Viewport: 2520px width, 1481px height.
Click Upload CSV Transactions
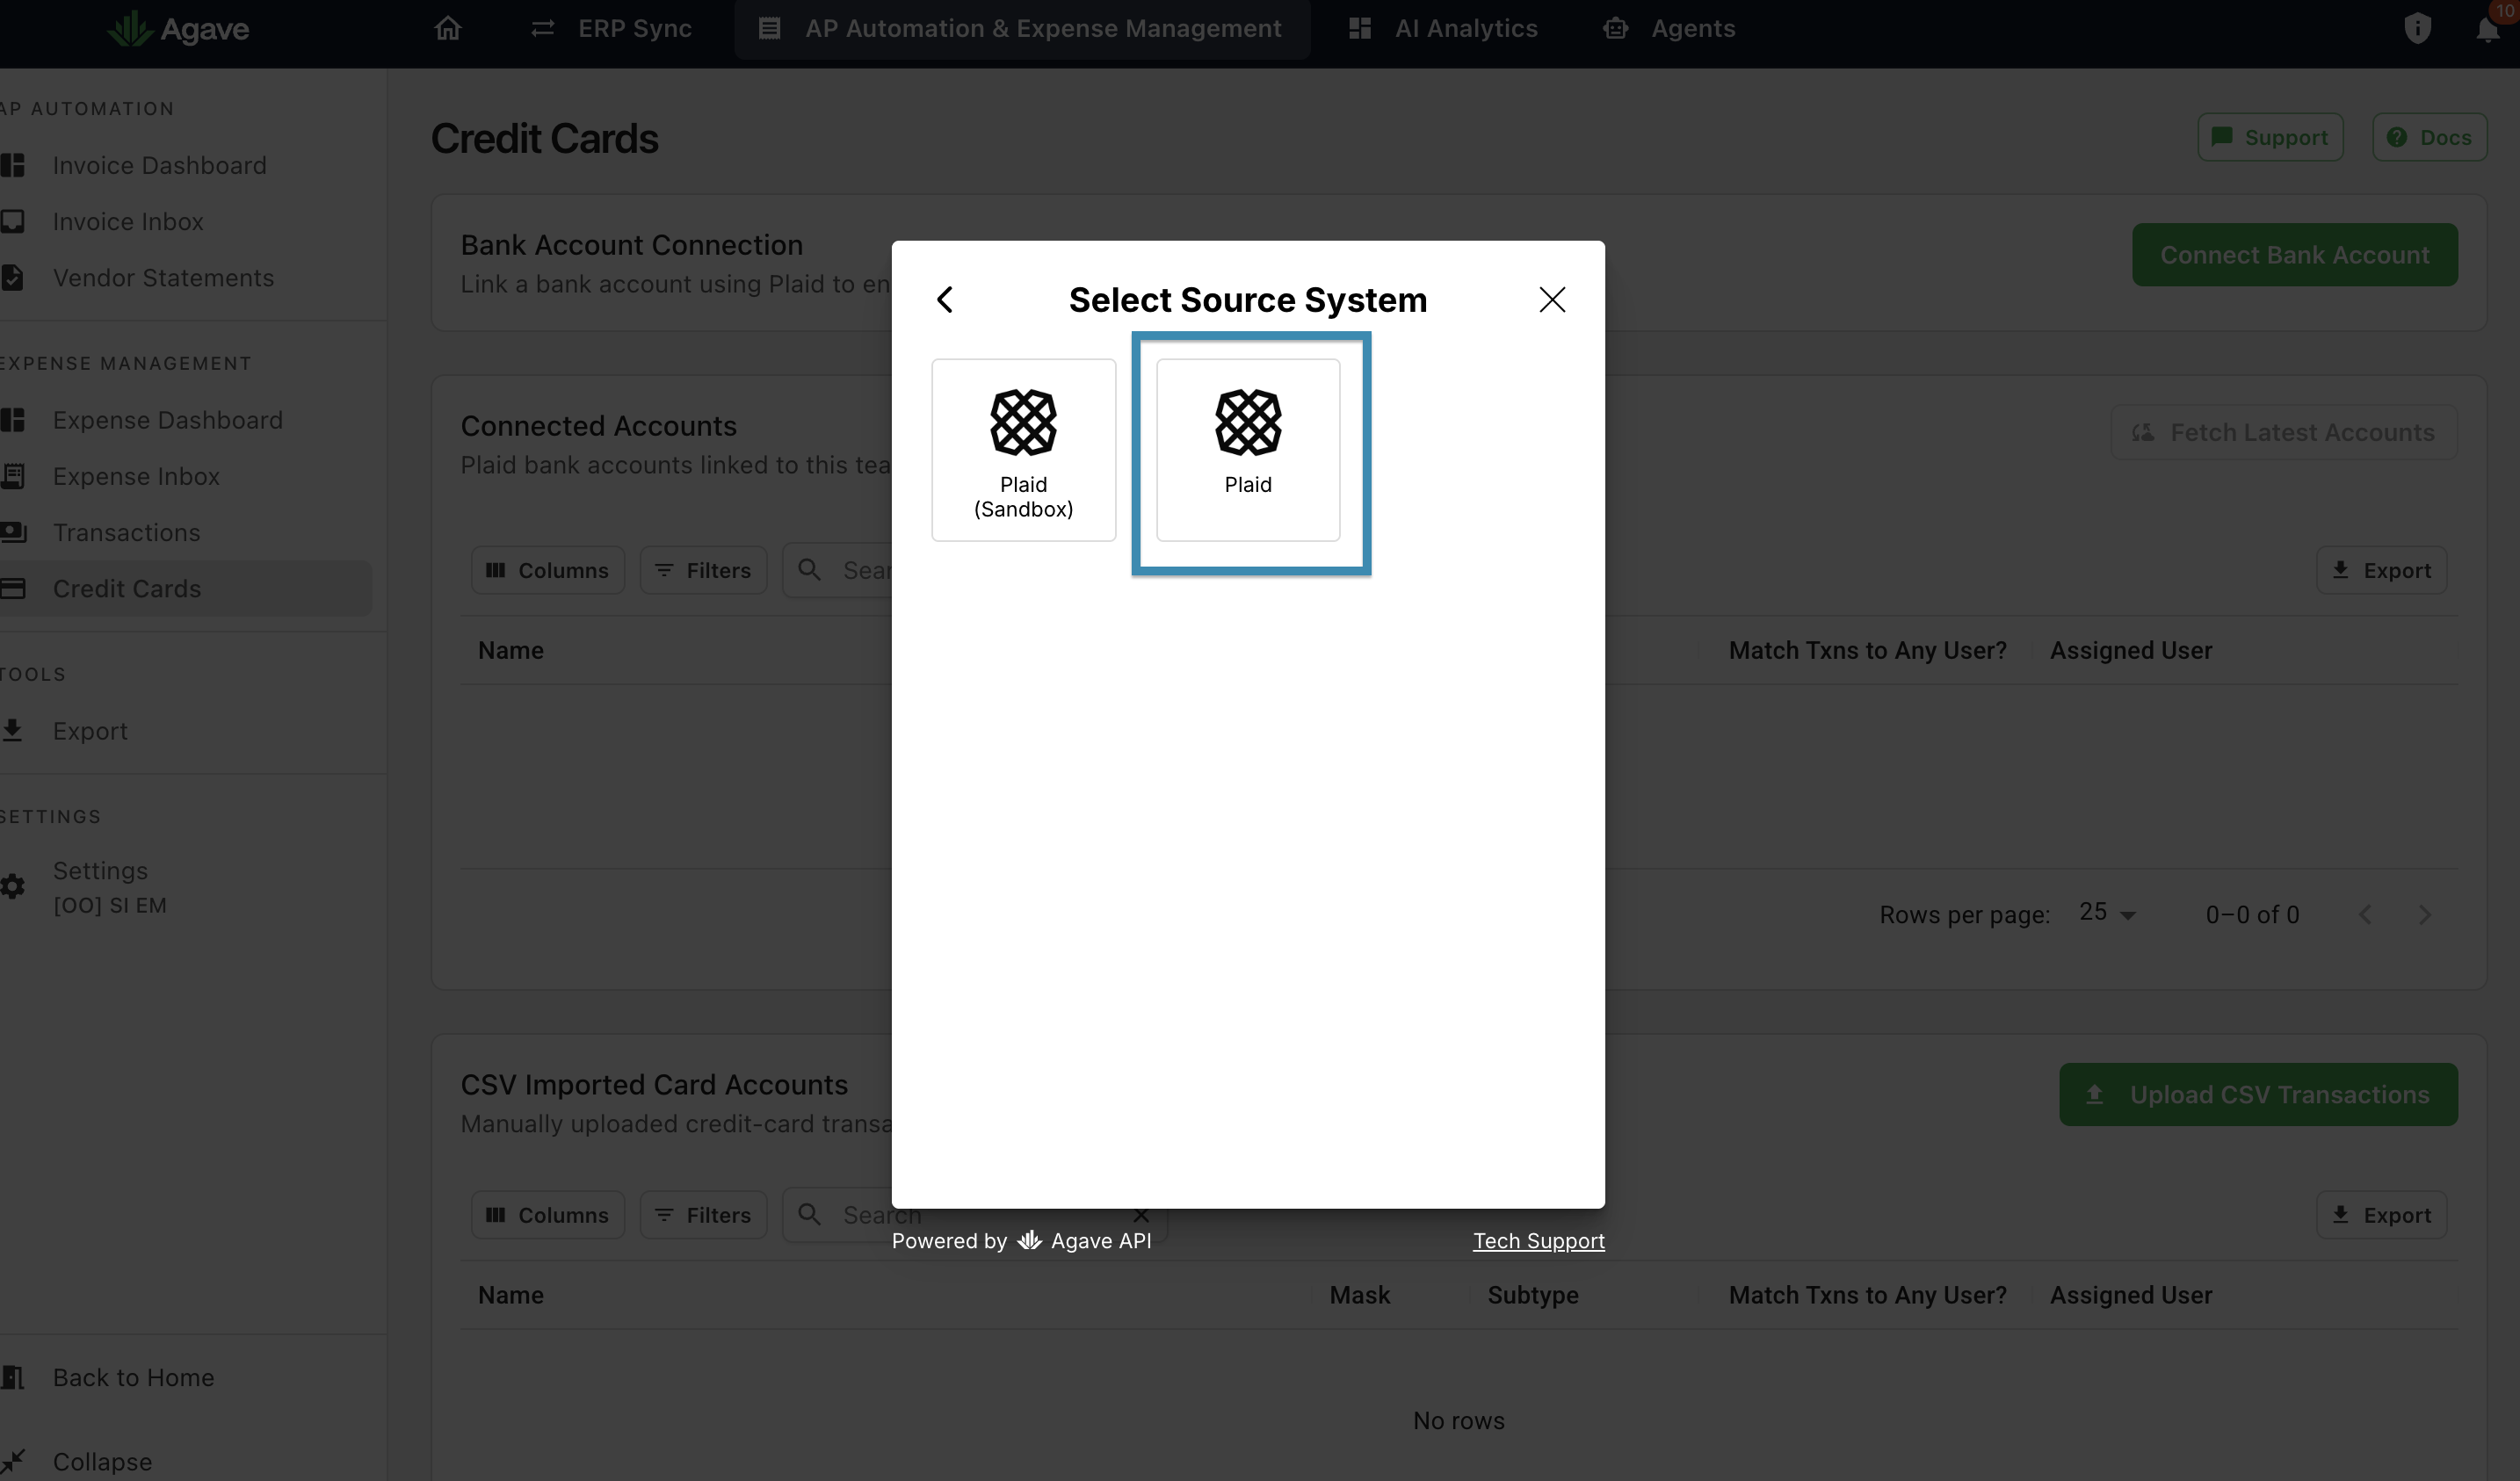coord(2258,1095)
